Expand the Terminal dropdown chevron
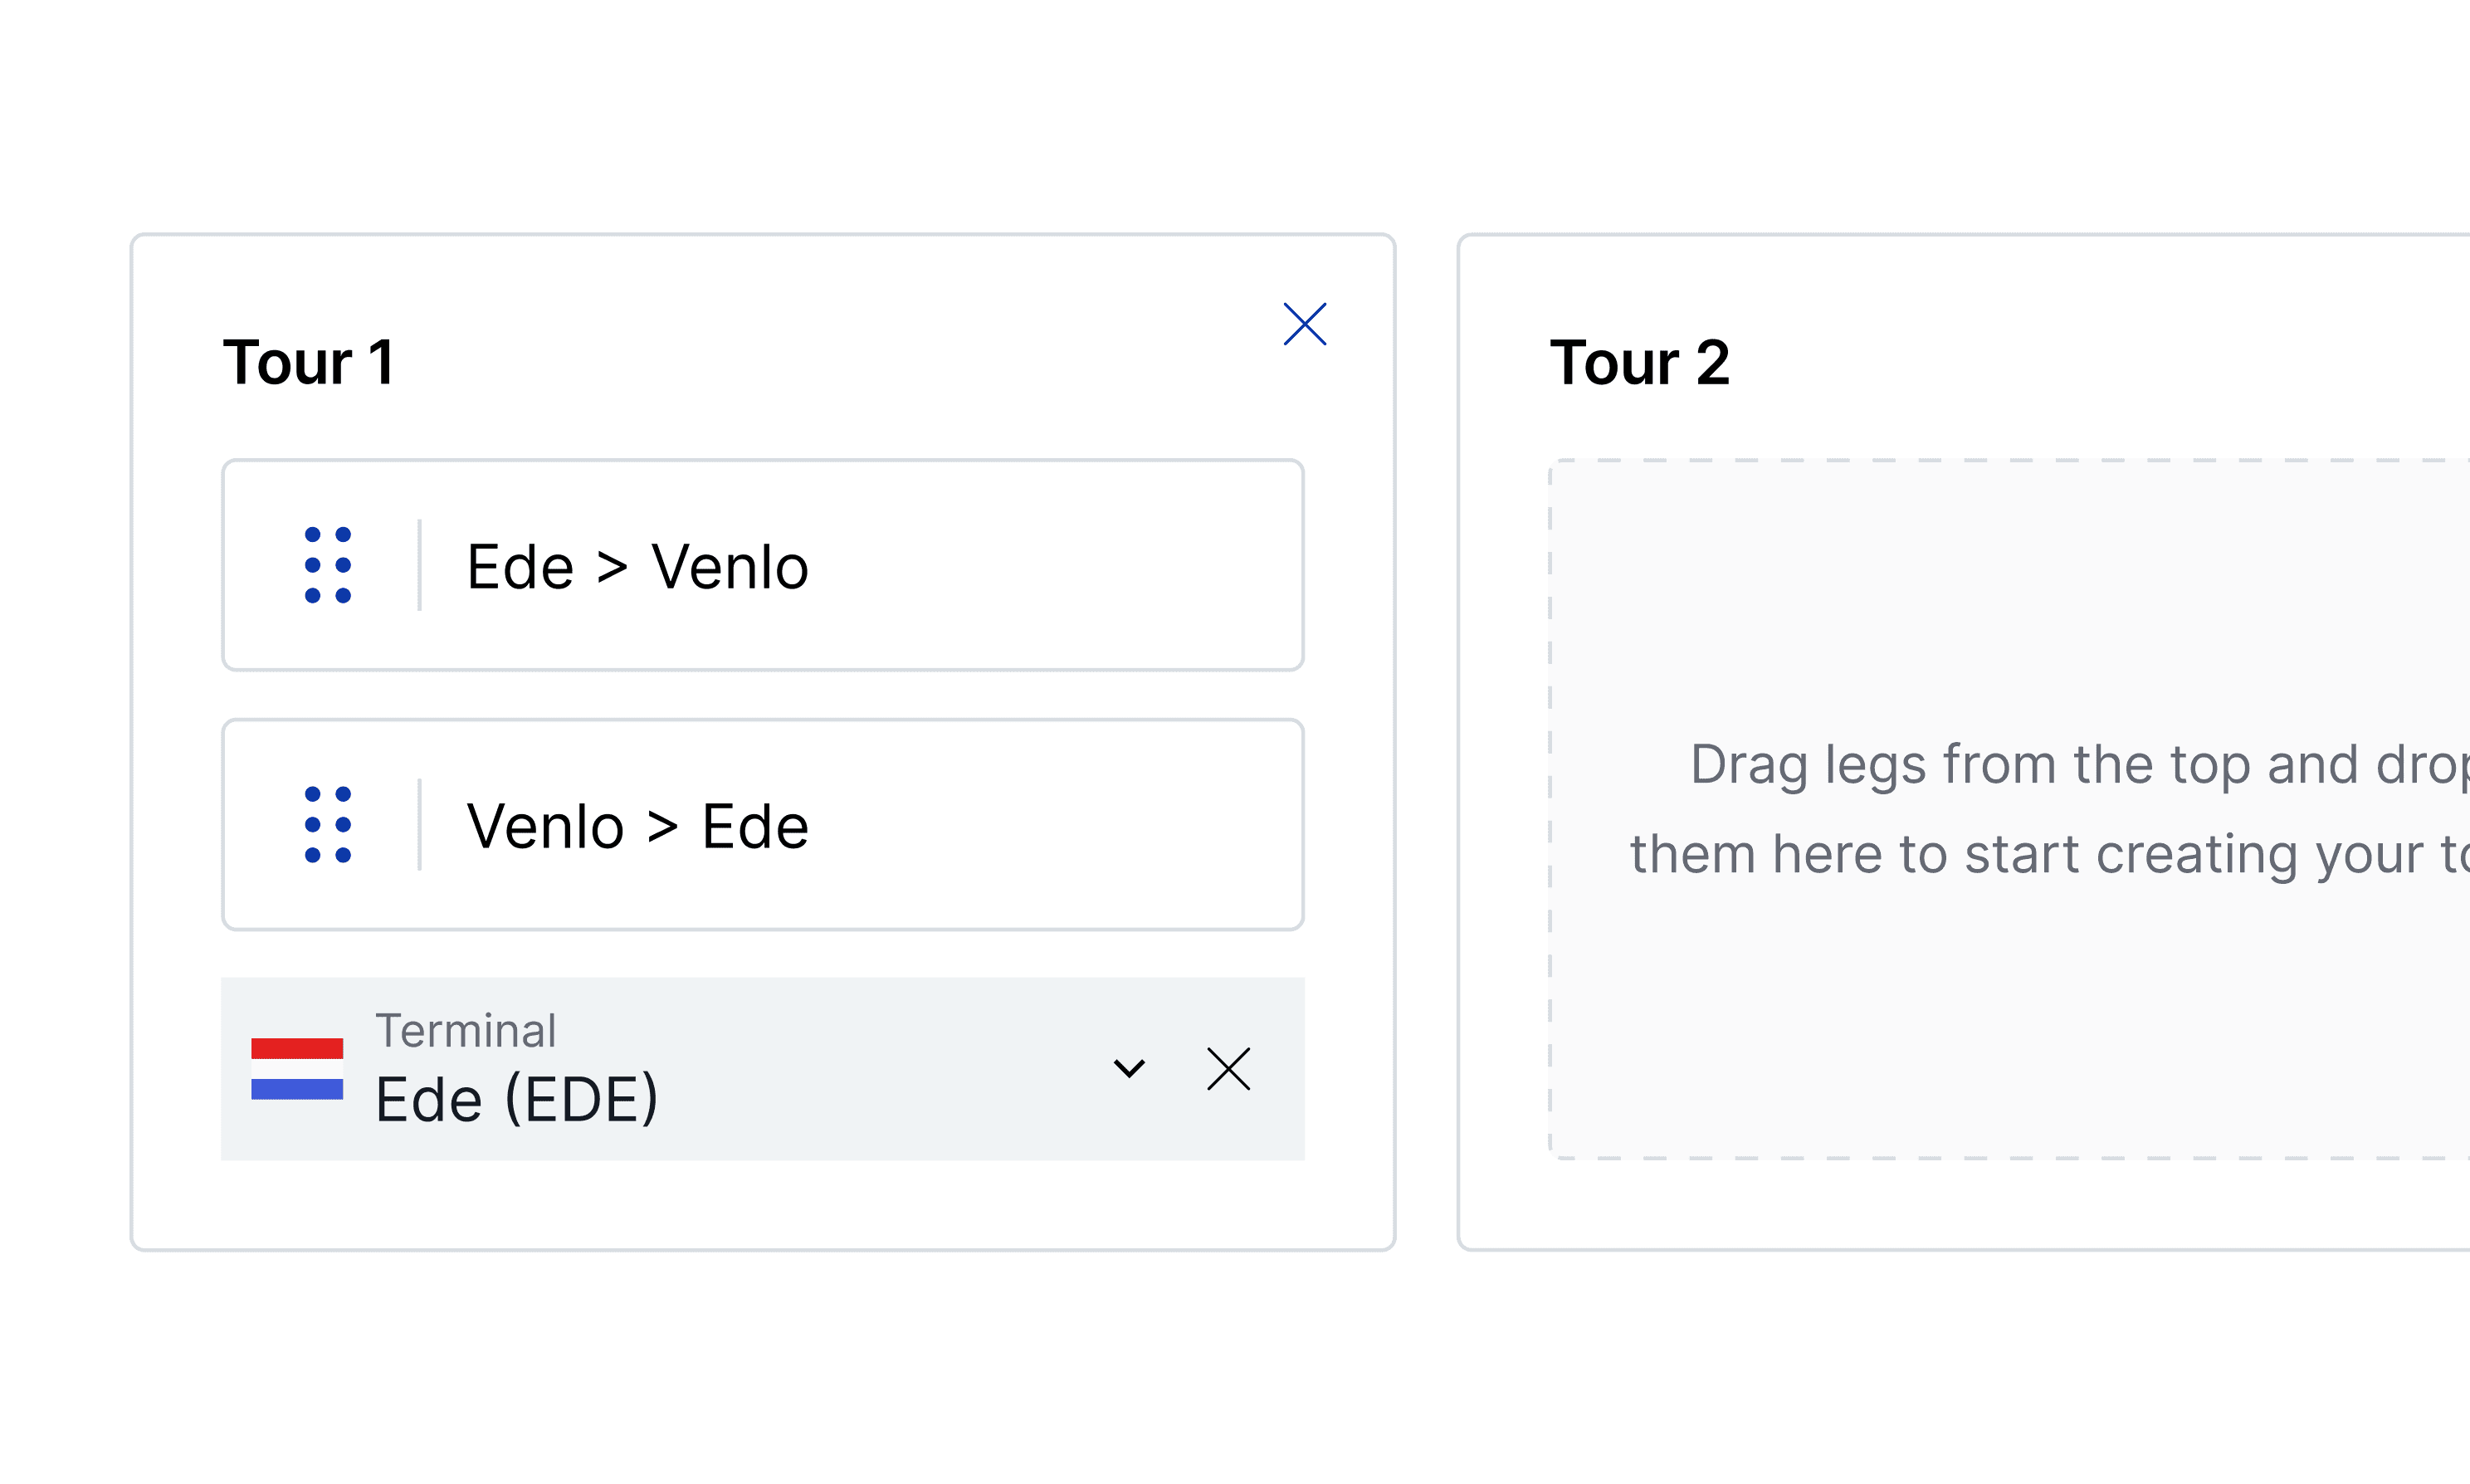2470x1484 pixels. [x=1129, y=1069]
